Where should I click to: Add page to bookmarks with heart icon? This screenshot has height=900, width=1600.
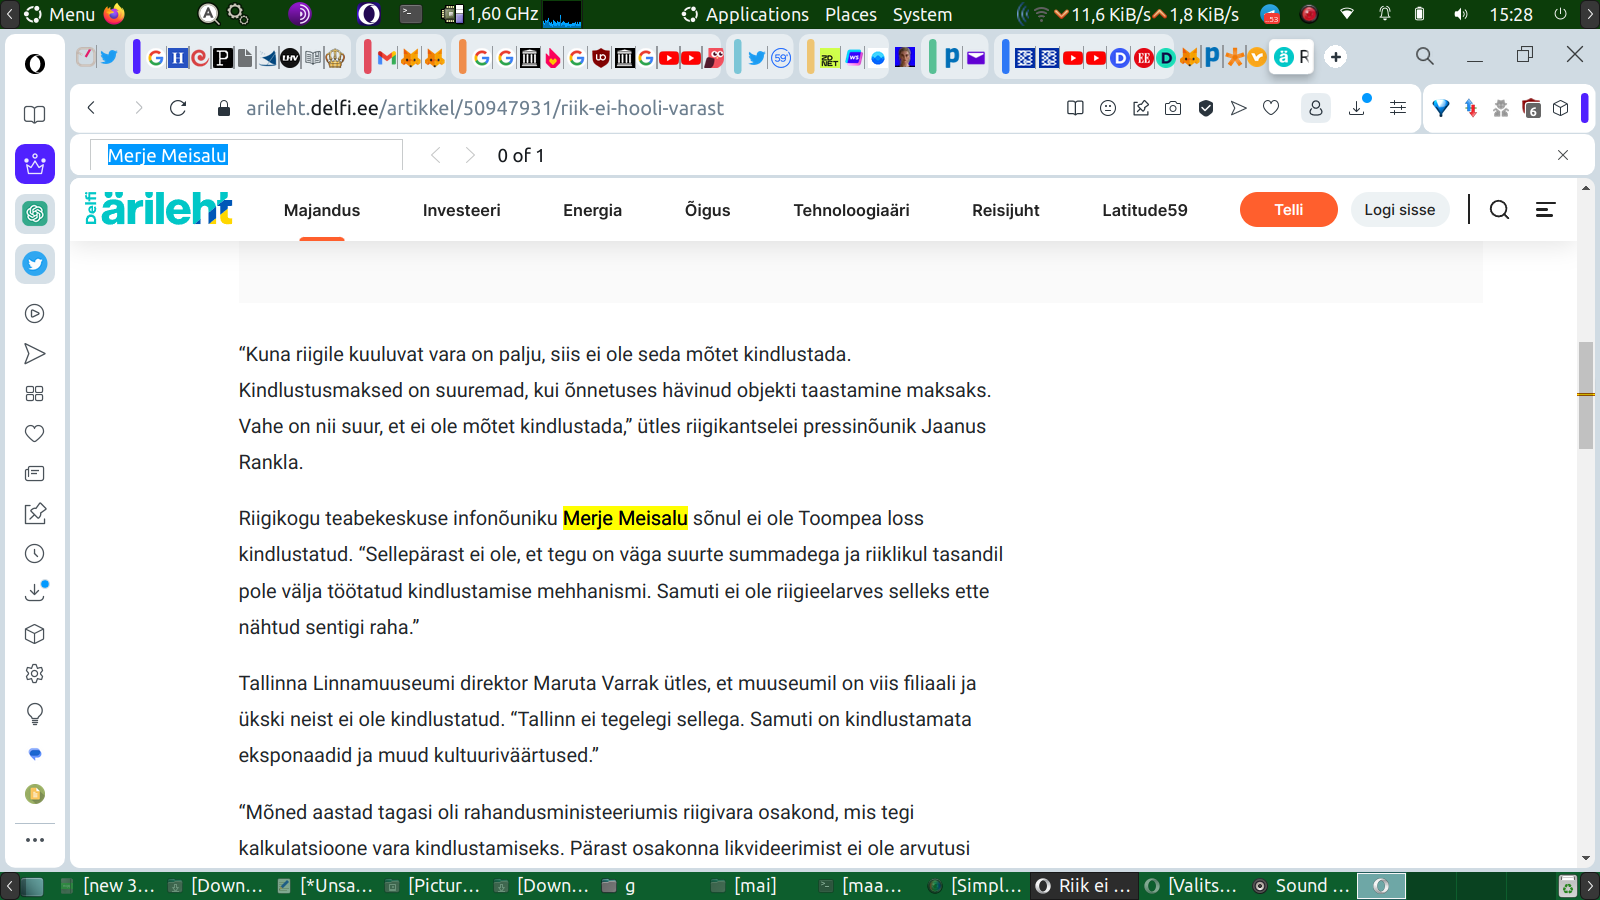point(1271,108)
